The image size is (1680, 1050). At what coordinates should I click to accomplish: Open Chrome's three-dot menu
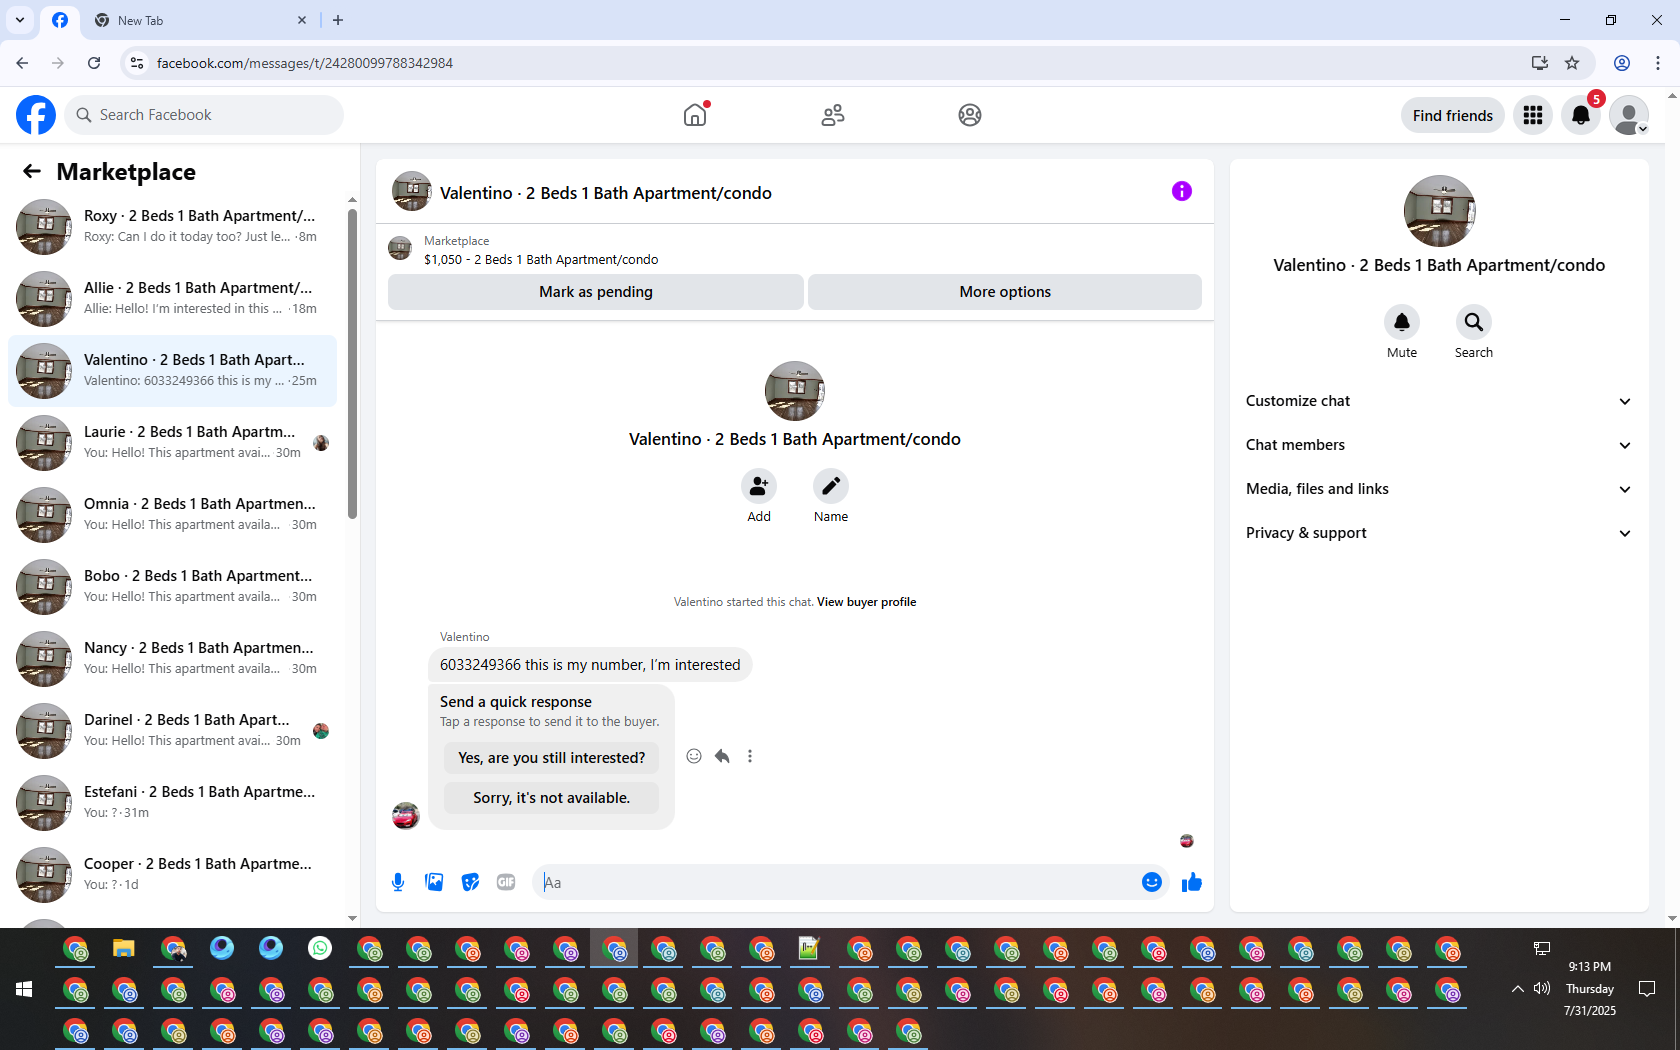coord(1658,63)
